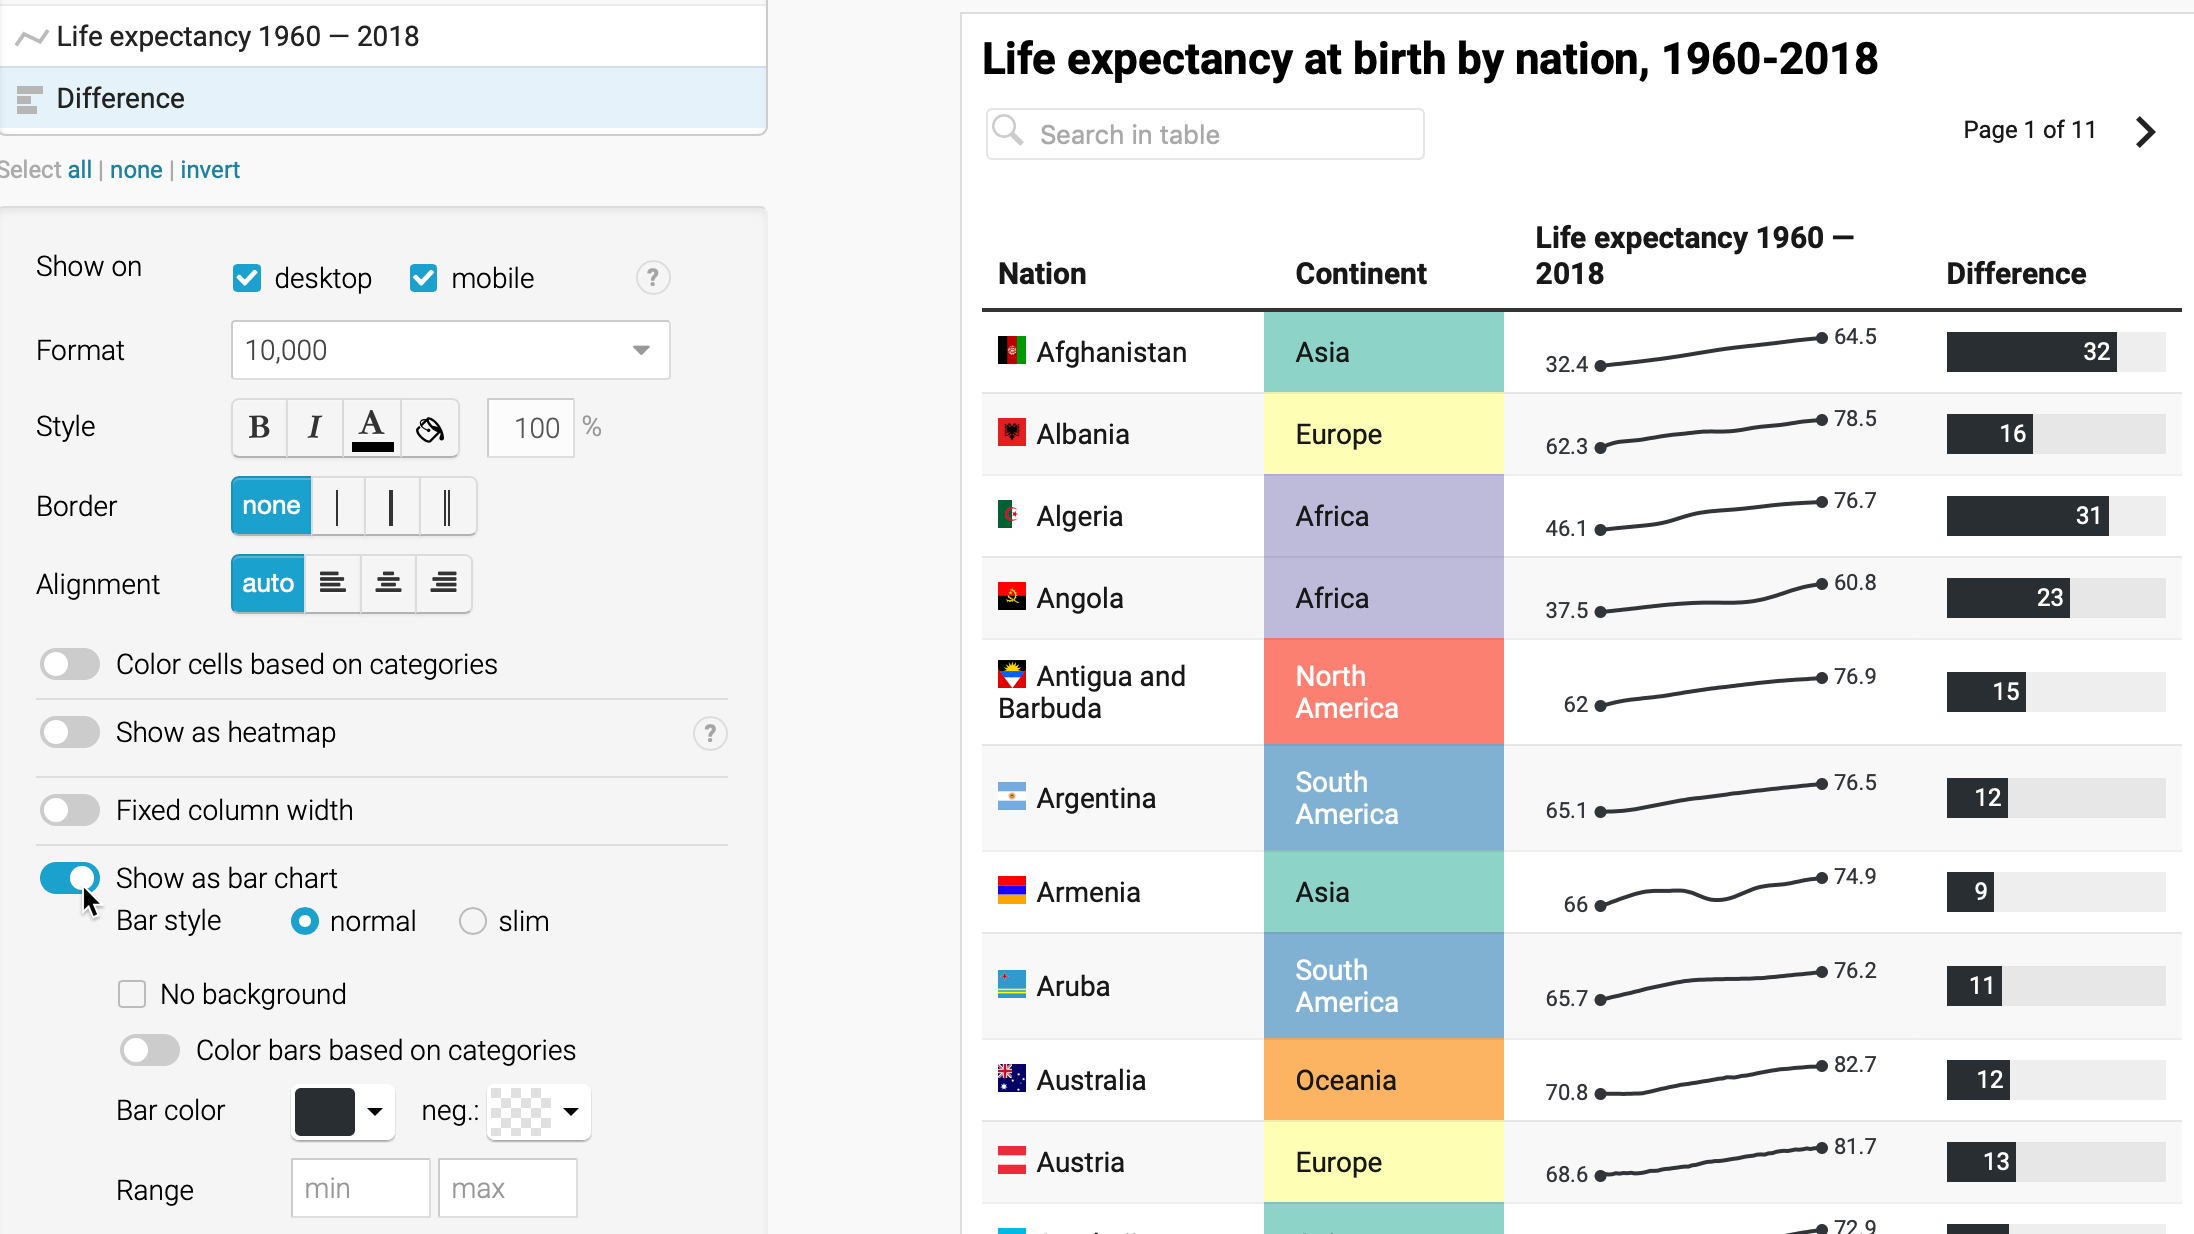Click the invert selection link
Screen dimensions: 2194x1234
coord(210,170)
